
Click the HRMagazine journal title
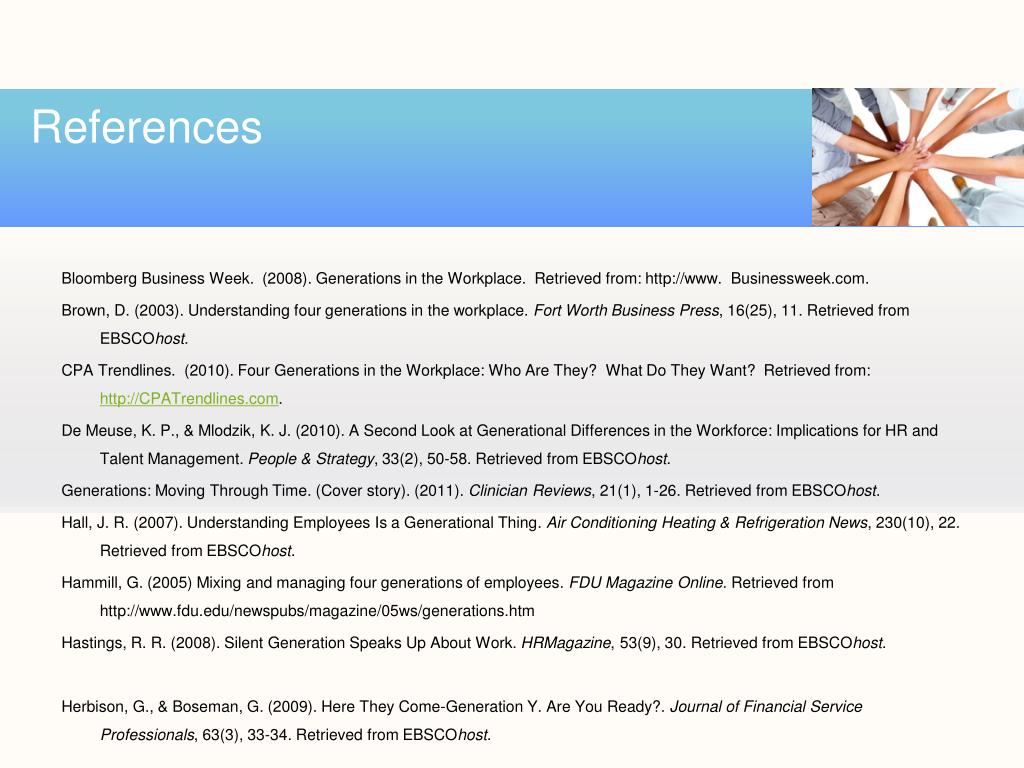pos(566,643)
